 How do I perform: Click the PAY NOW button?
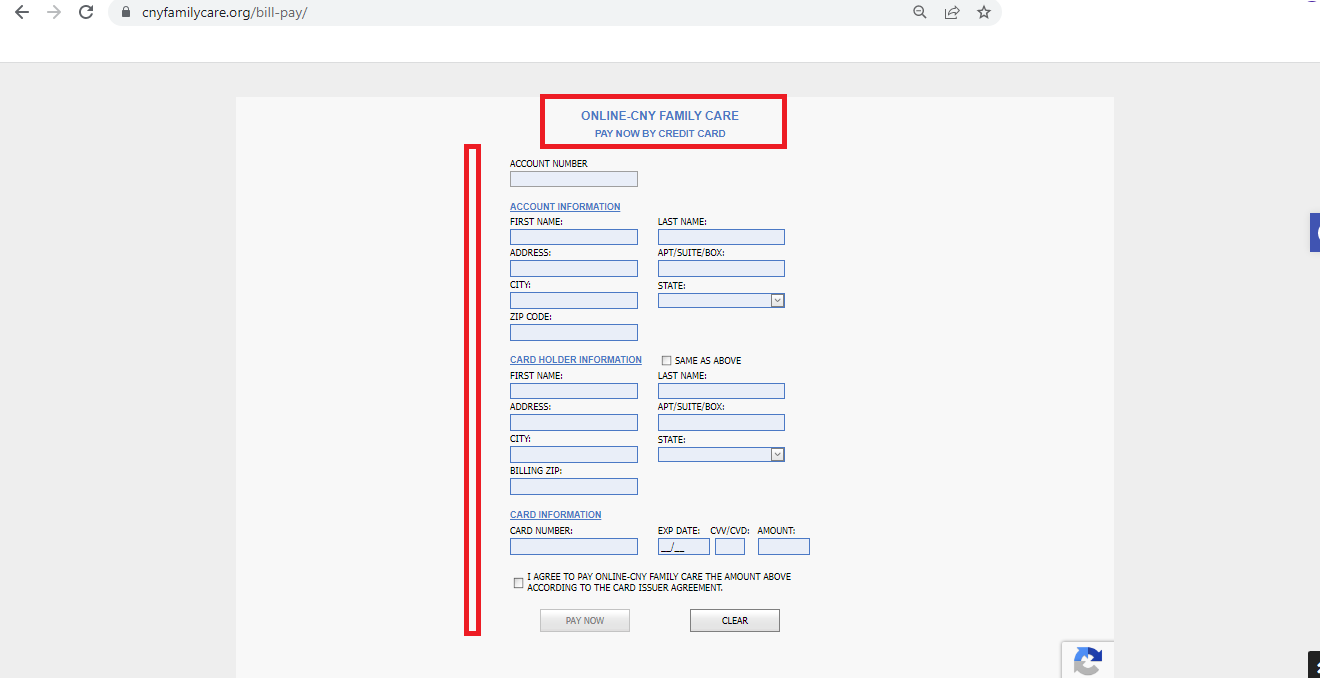coord(584,620)
